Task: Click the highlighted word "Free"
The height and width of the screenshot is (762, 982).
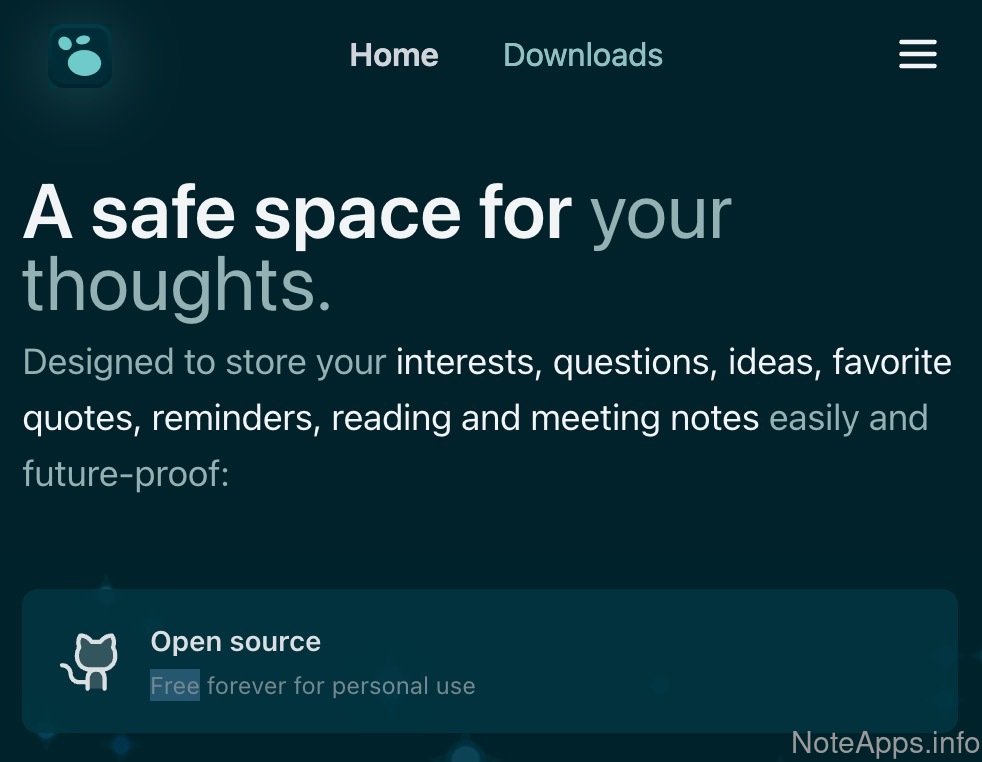Action: (x=175, y=686)
